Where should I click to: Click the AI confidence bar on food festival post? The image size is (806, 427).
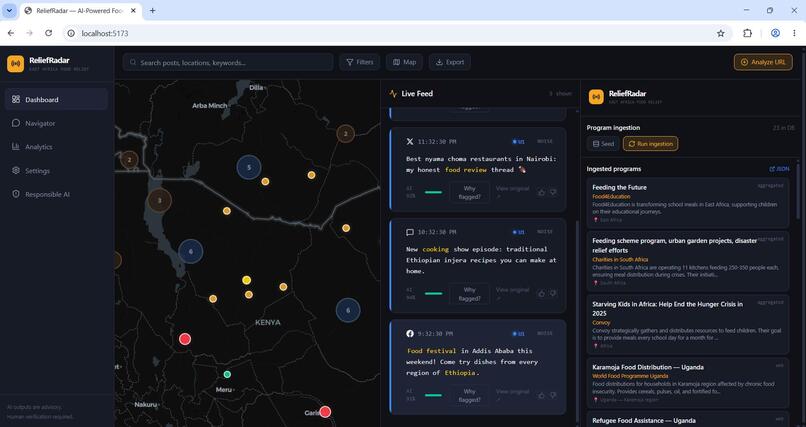[433, 395]
